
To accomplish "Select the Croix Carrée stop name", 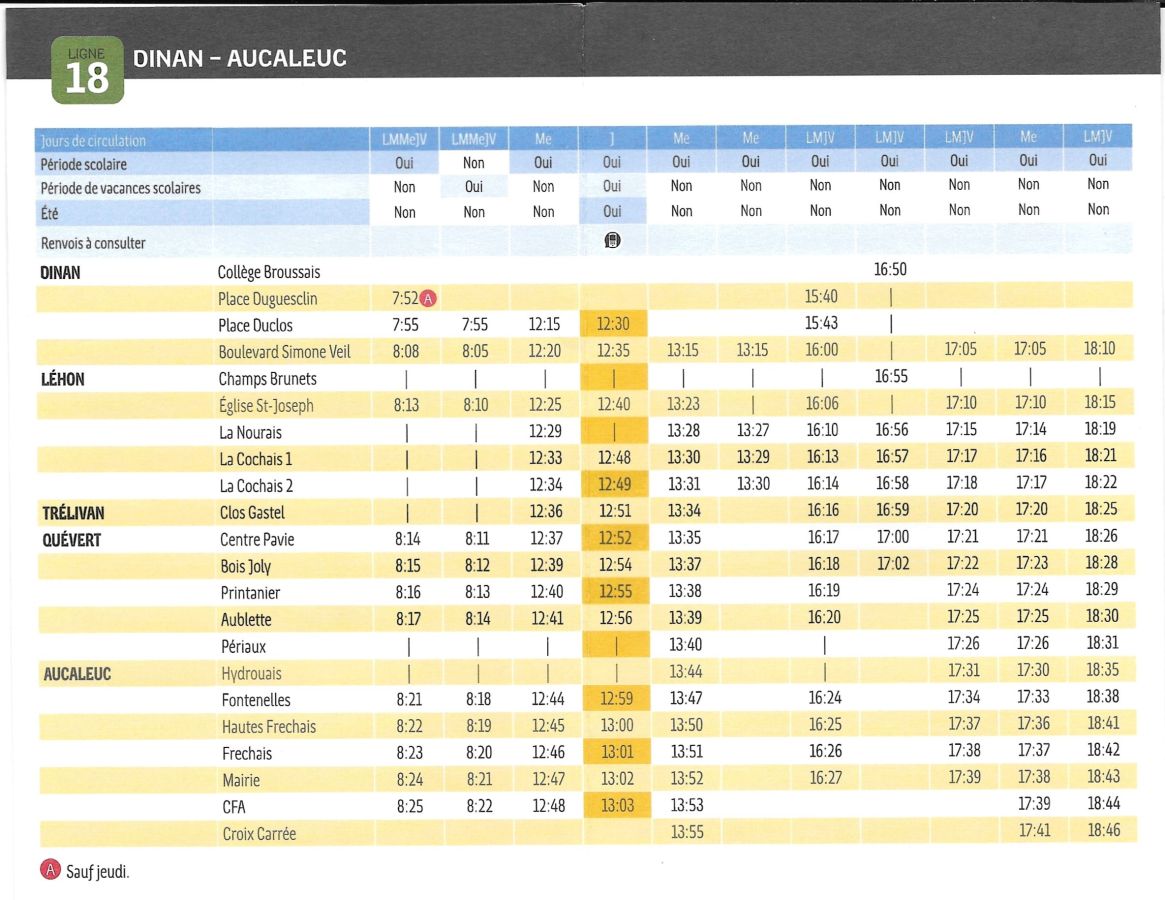I will (x=259, y=834).
